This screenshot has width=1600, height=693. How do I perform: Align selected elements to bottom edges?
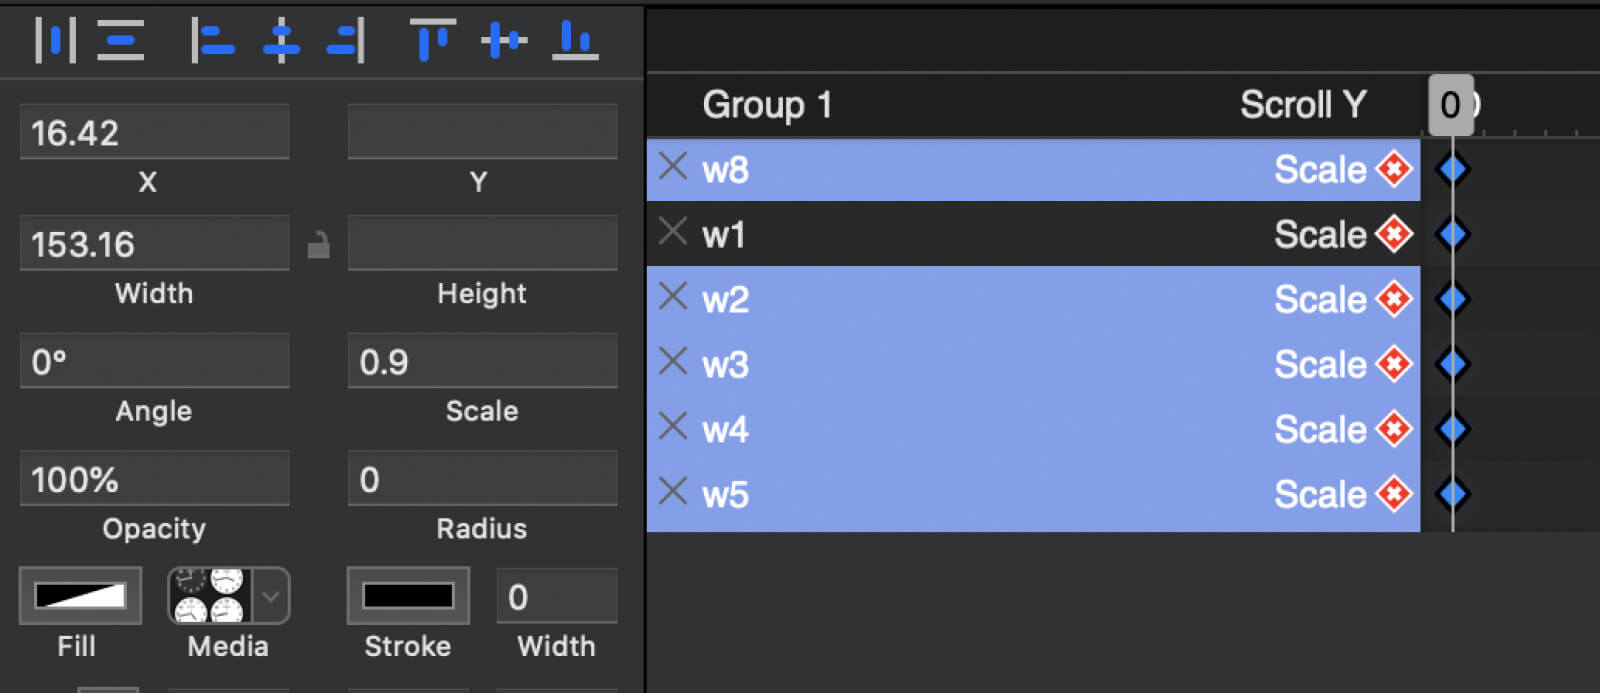point(575,41)
